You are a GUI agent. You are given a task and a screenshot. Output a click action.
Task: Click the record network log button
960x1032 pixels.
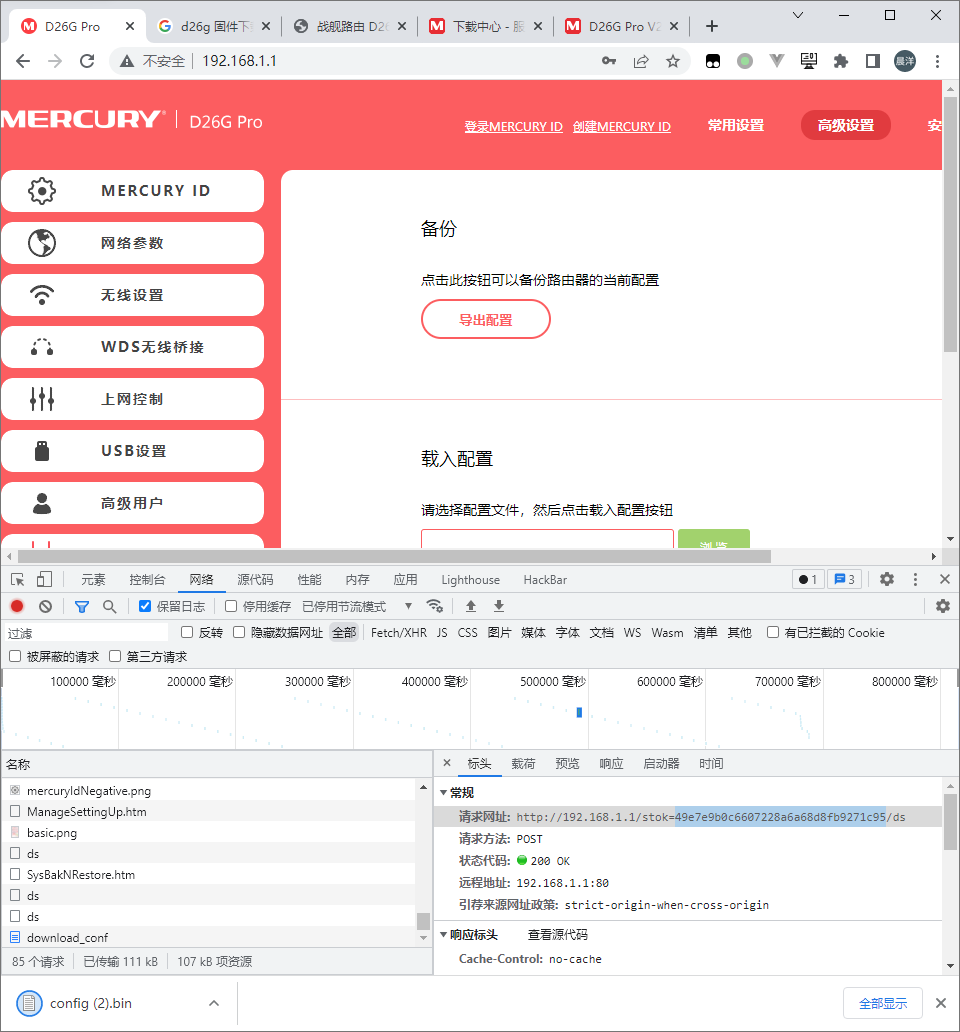pos(17,606)
